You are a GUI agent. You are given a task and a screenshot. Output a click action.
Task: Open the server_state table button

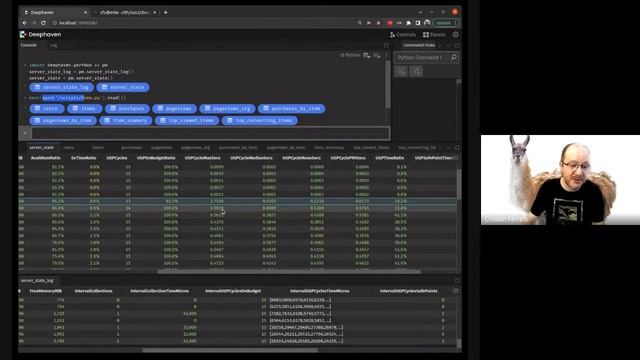123,87
